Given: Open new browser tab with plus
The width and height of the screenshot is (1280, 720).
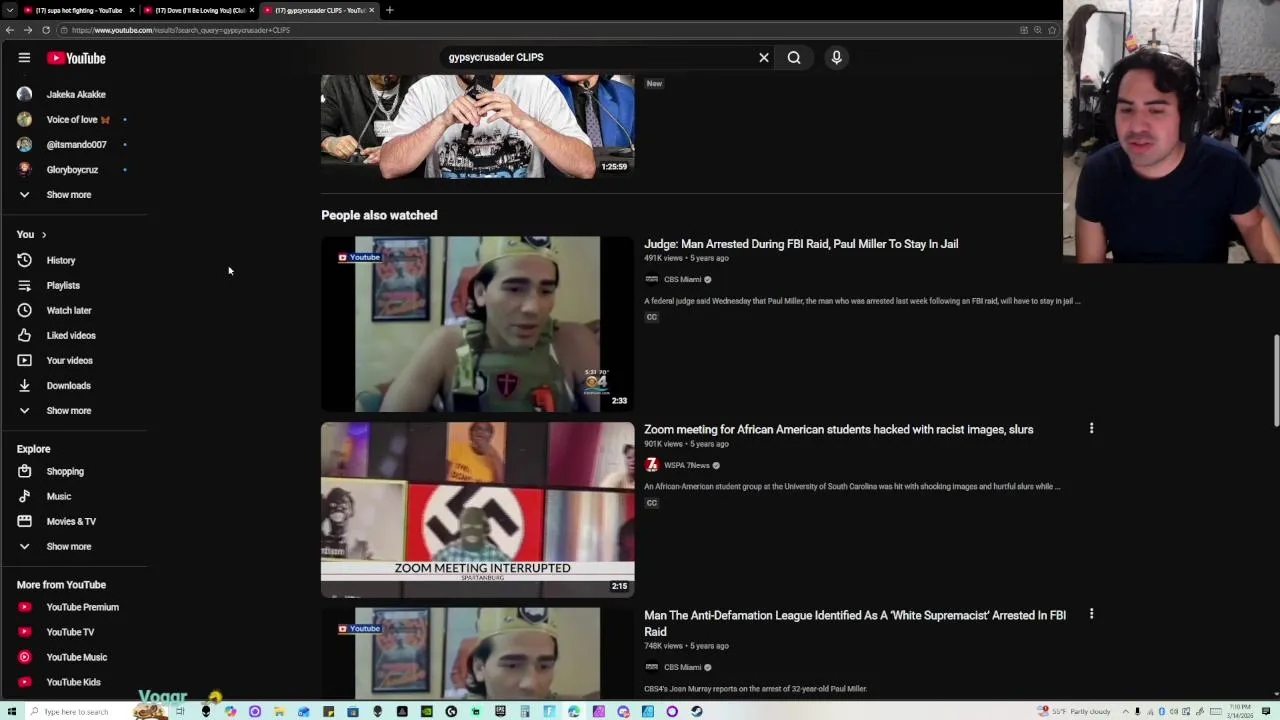Looking at the screenshot, I should [389, 10].
